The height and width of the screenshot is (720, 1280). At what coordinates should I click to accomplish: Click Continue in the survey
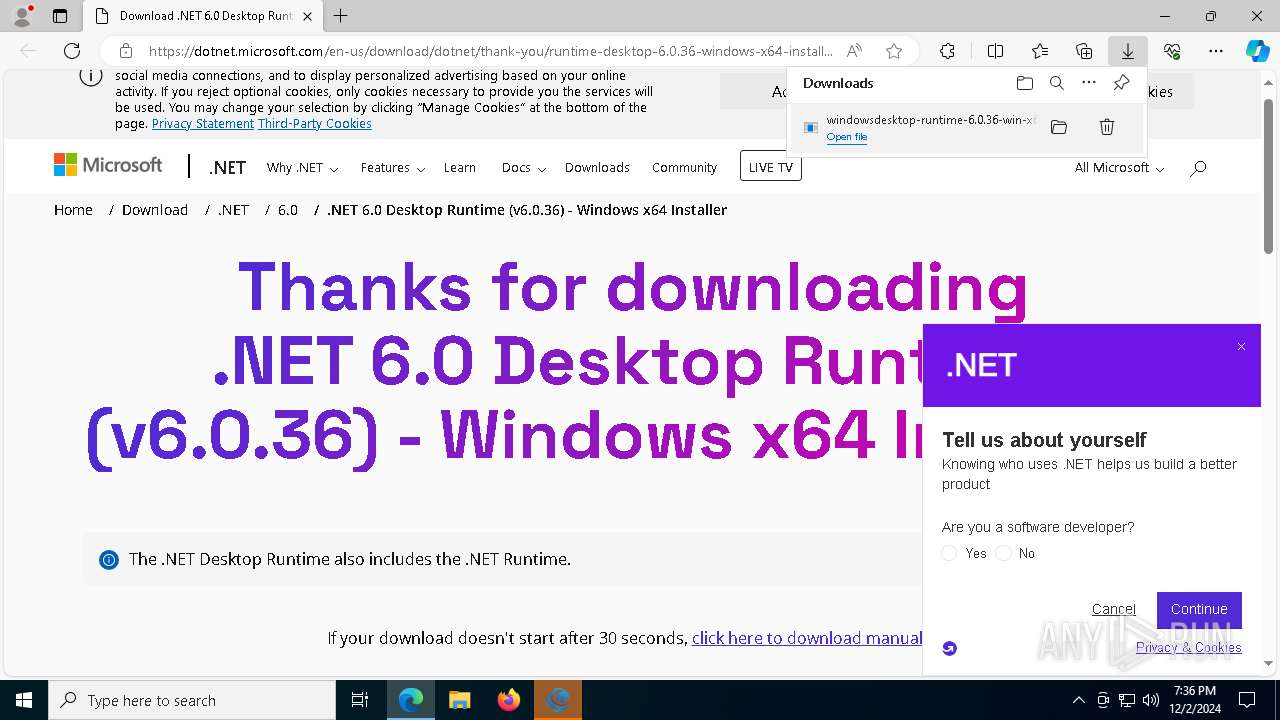1199,609
